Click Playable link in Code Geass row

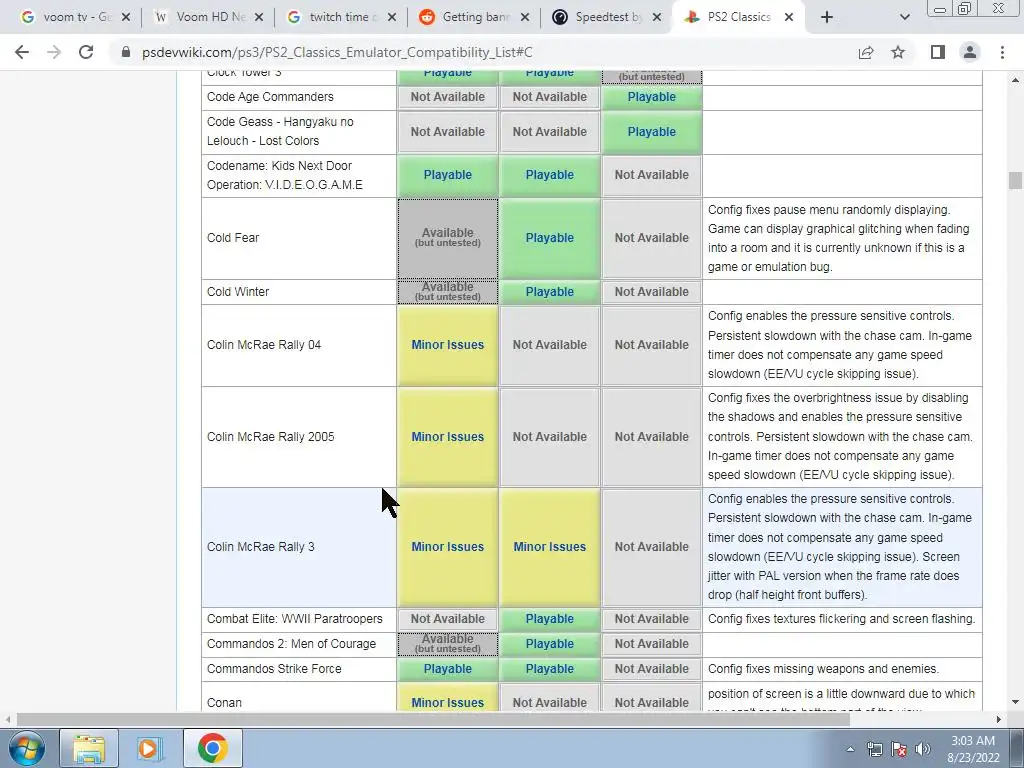(x=651, y=131)
